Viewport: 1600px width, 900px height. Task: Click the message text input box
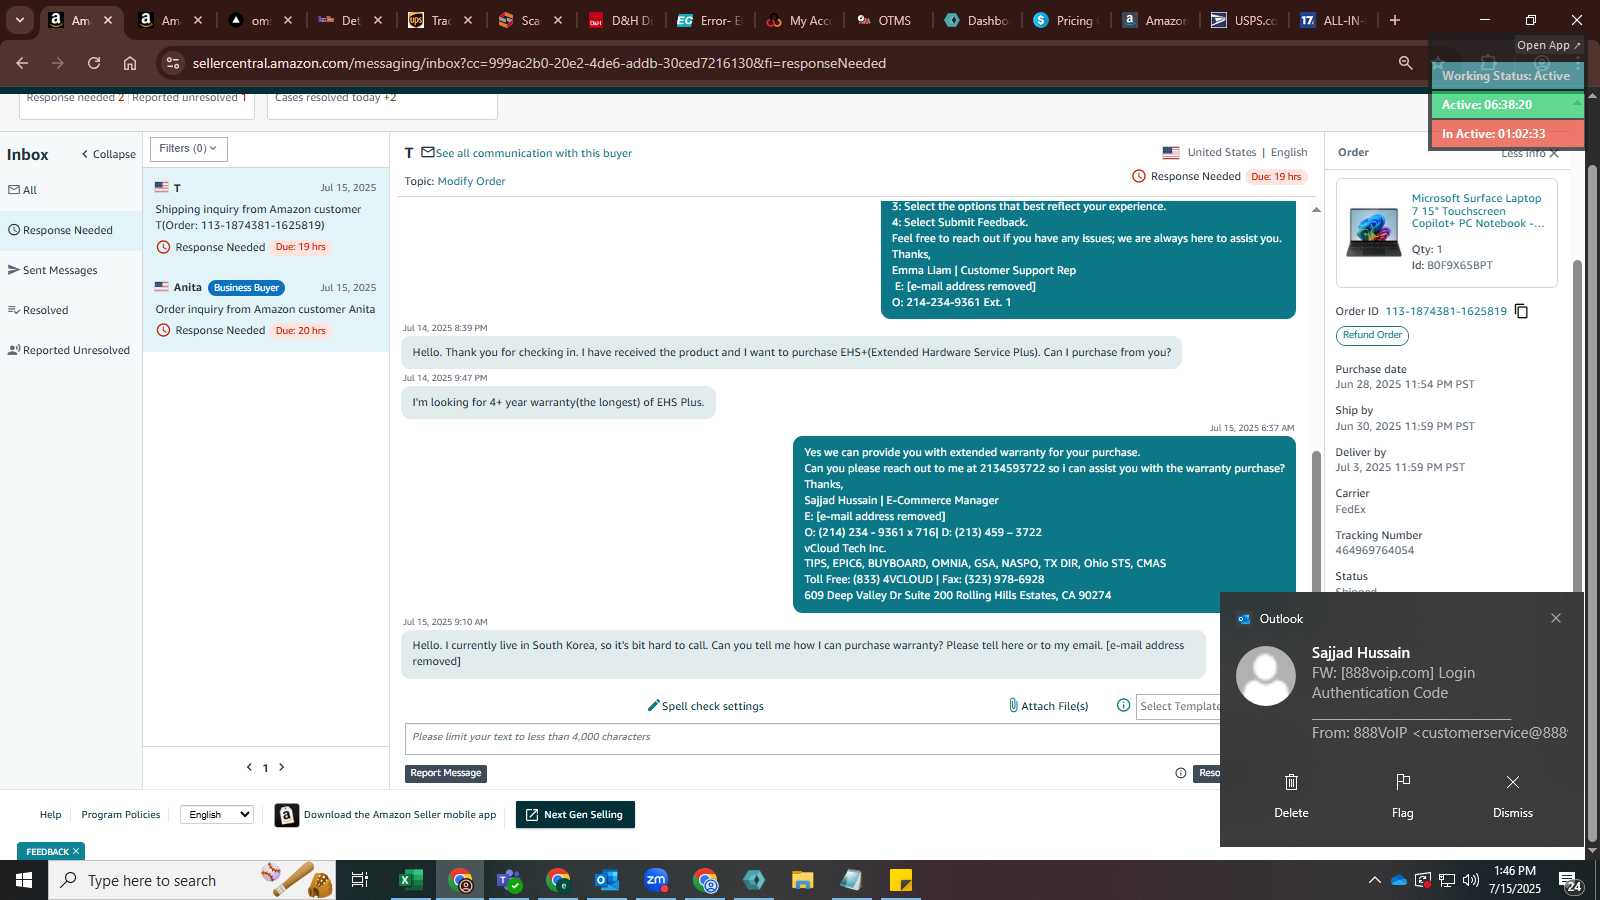click(812, 738)
